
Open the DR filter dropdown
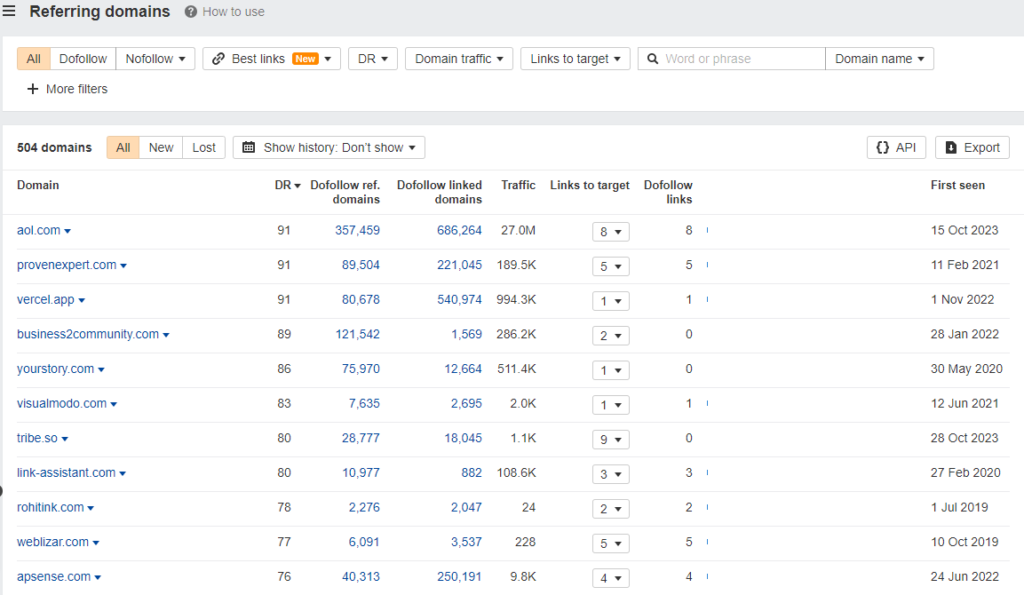[x=372, y=58]
